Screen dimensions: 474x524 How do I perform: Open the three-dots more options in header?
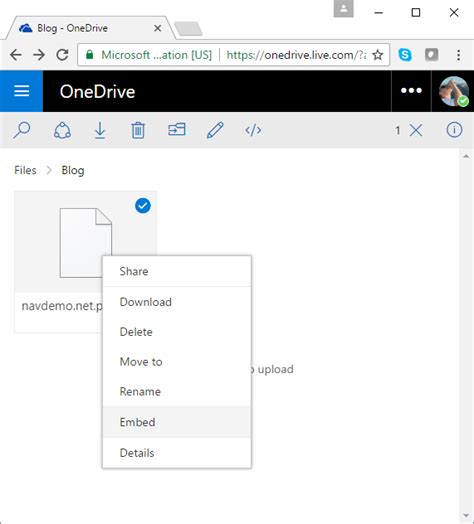tap(411, 91)
